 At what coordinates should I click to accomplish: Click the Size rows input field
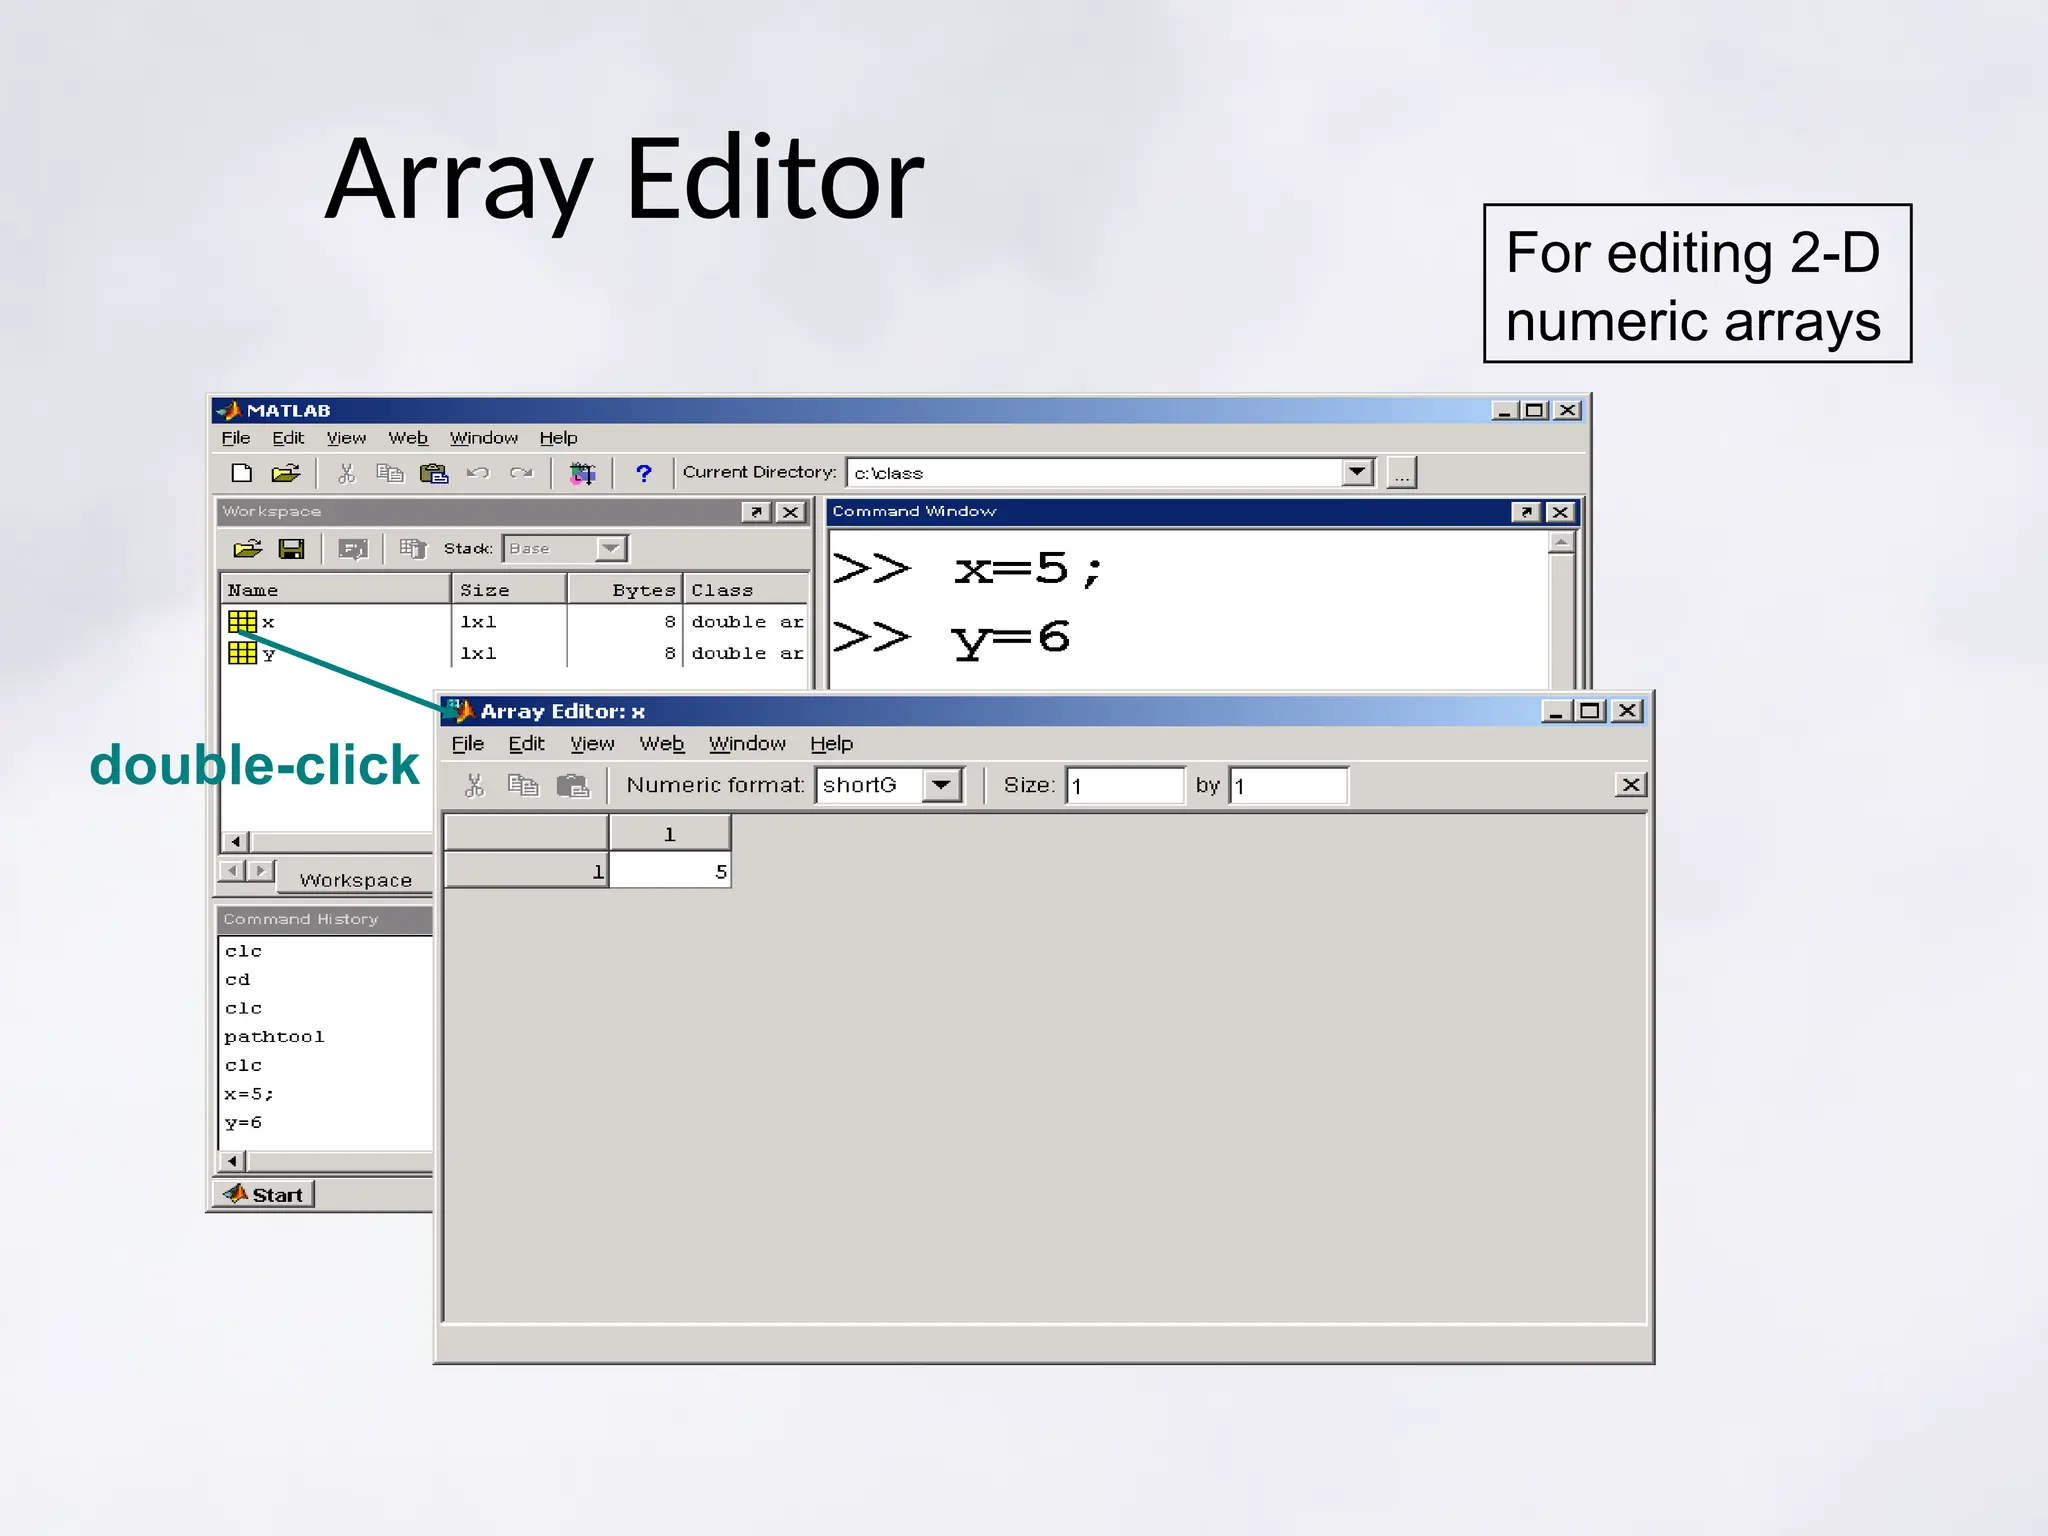(1125, 785)
